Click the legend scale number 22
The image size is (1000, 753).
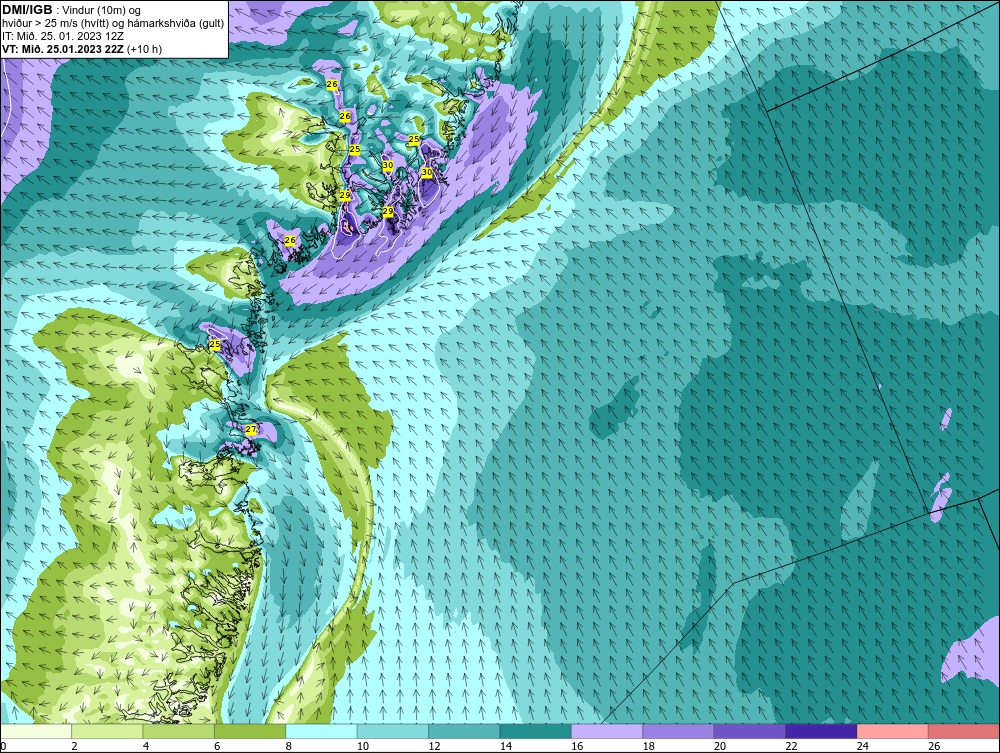[x=791, y=746]
